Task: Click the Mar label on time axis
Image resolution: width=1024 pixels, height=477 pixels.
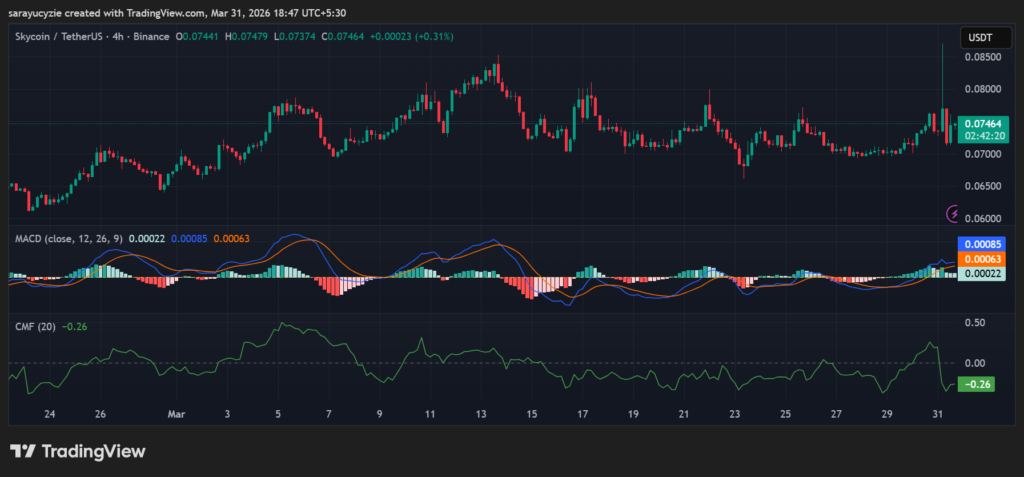Action: click(177, 413)
